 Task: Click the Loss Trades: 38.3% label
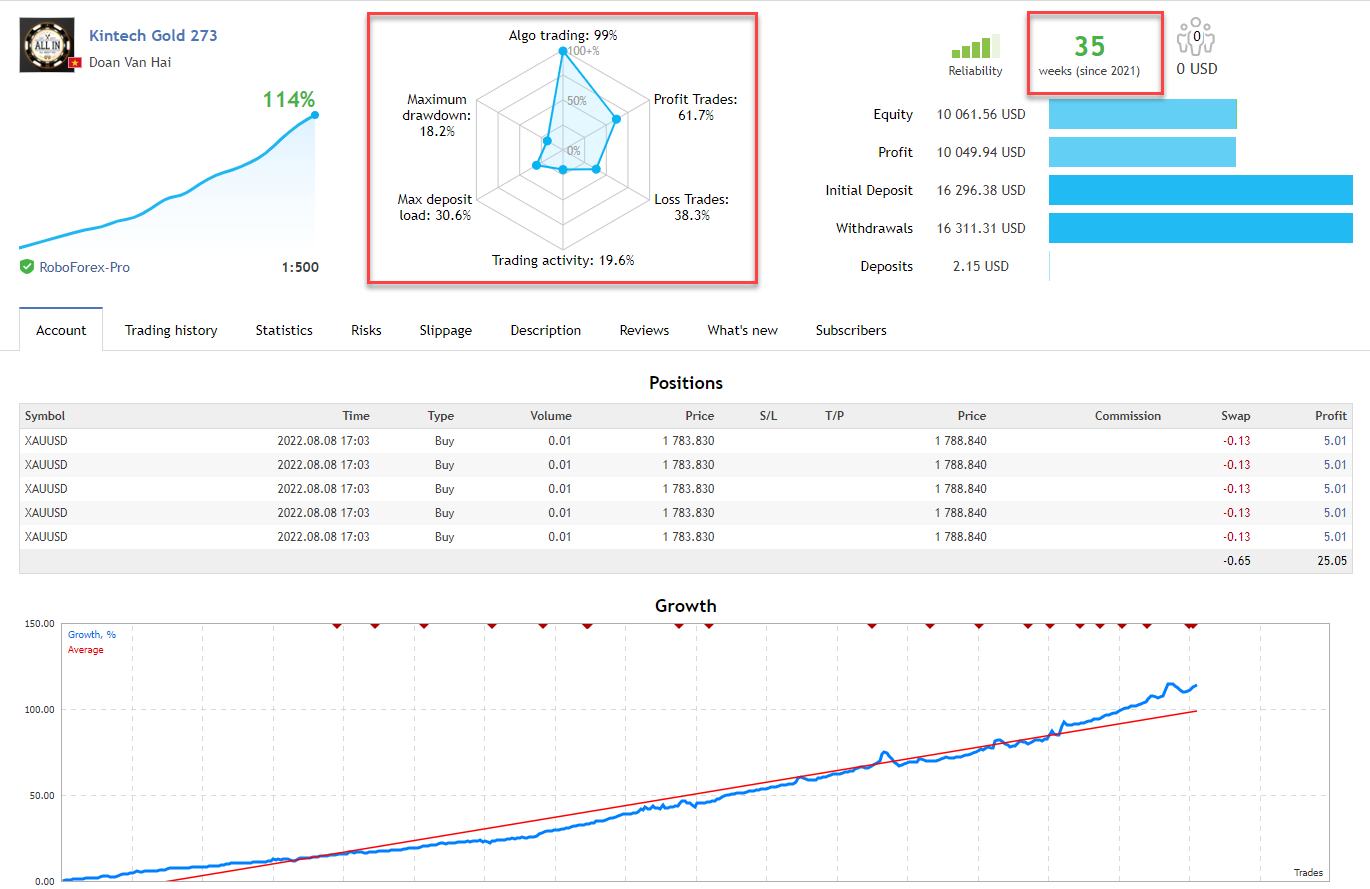(691, 207)
